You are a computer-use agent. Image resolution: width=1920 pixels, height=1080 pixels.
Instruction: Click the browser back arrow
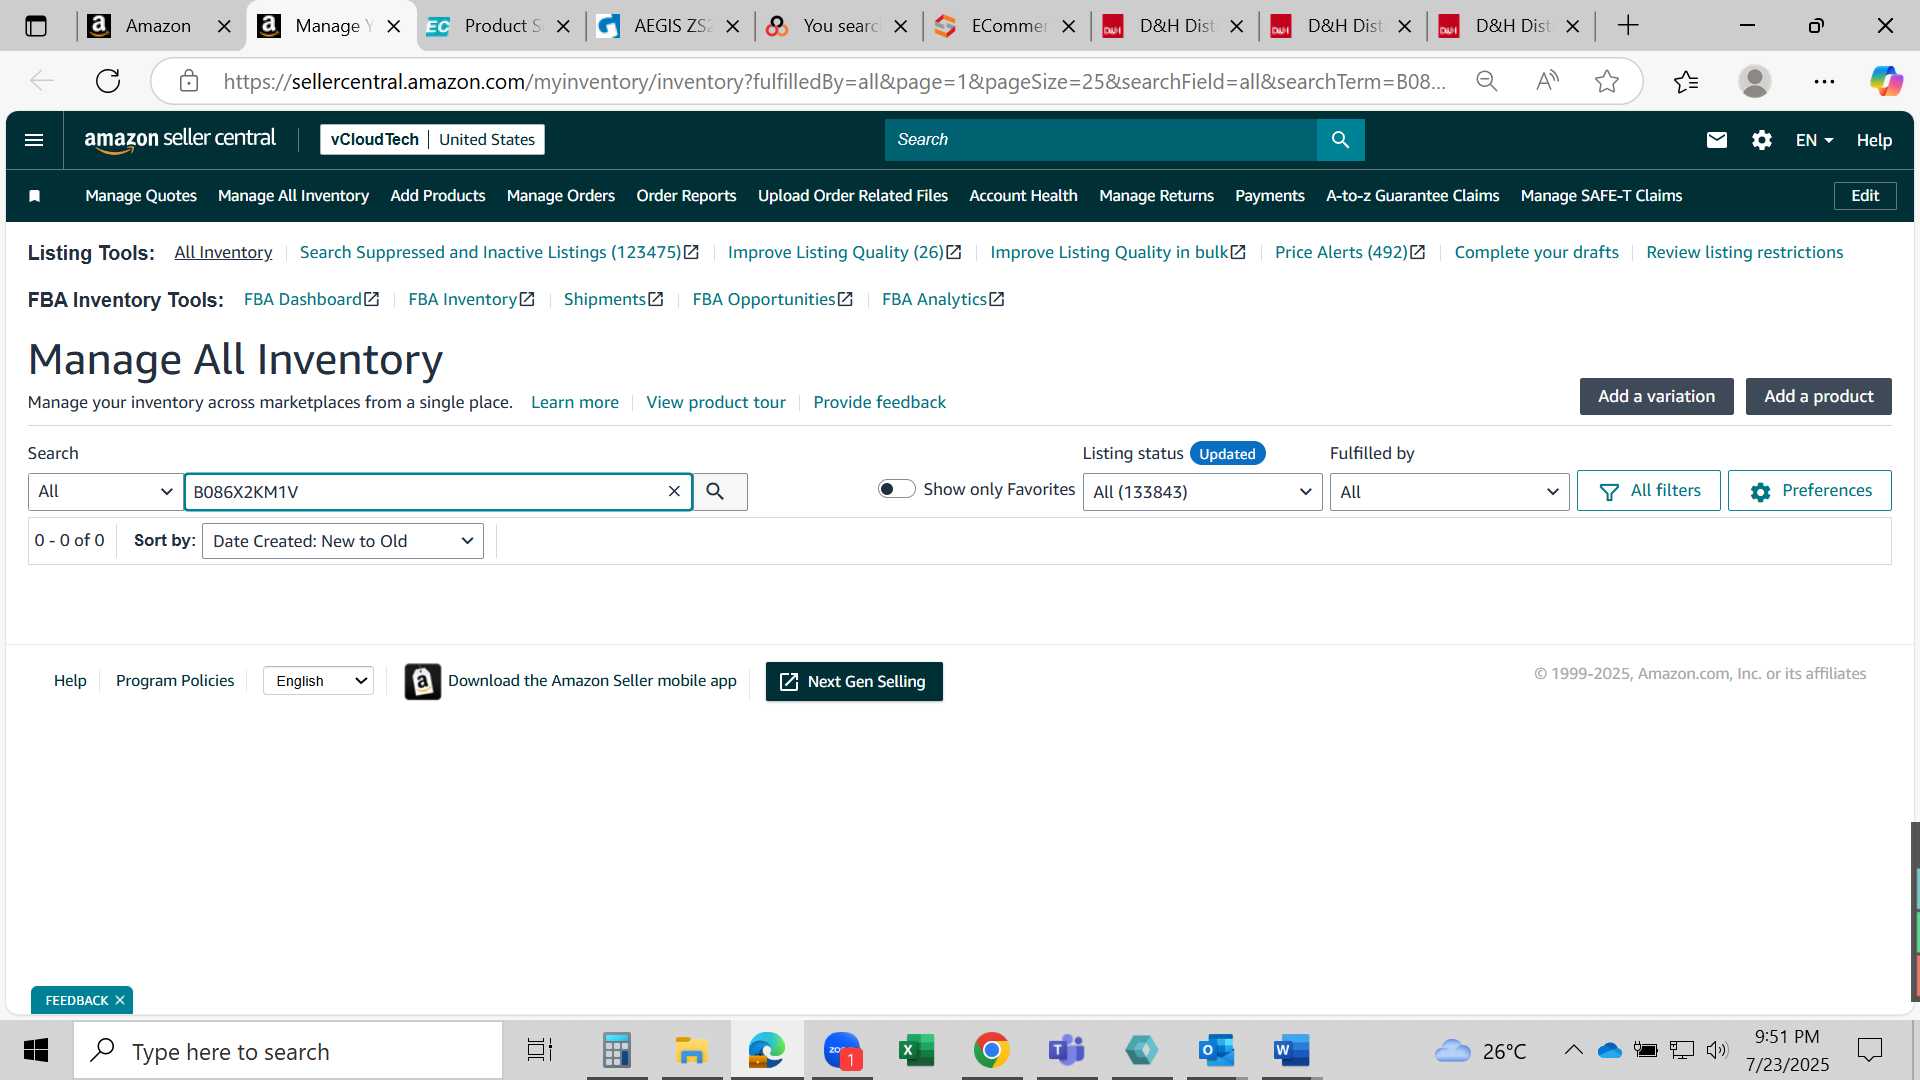42,81
